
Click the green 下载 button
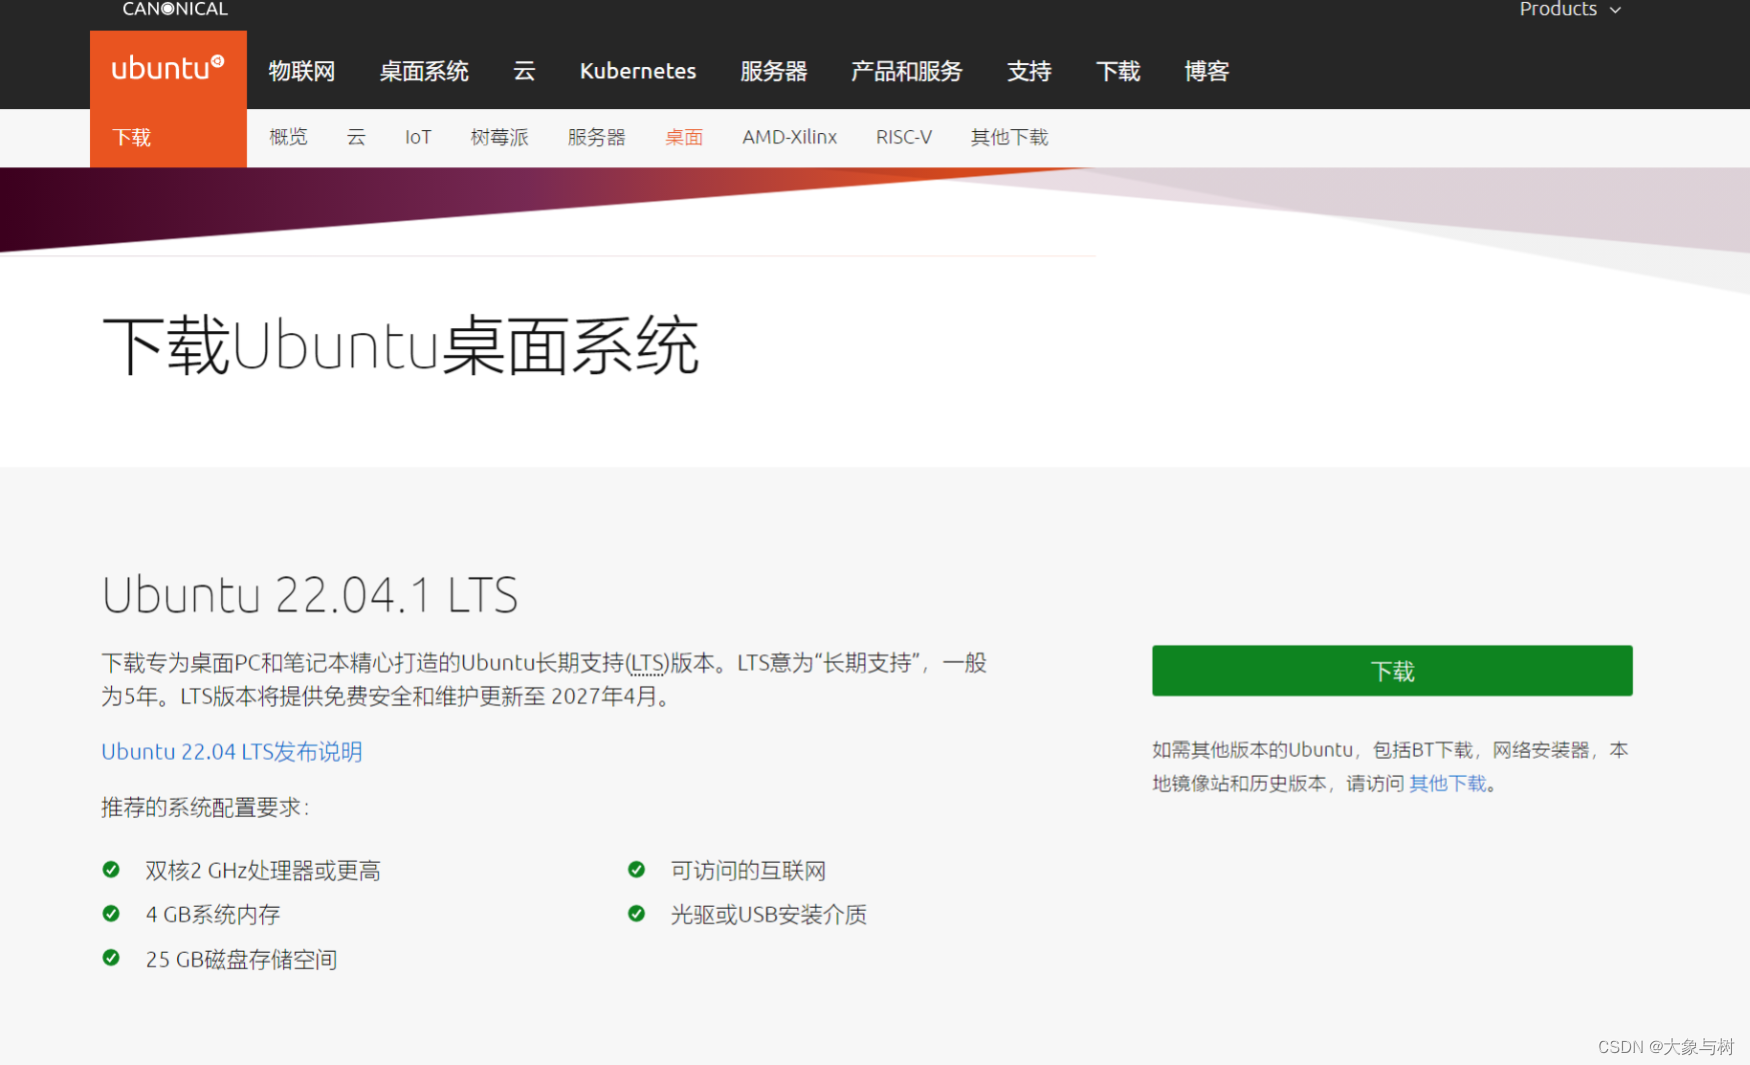click(x=1392, y=671)
